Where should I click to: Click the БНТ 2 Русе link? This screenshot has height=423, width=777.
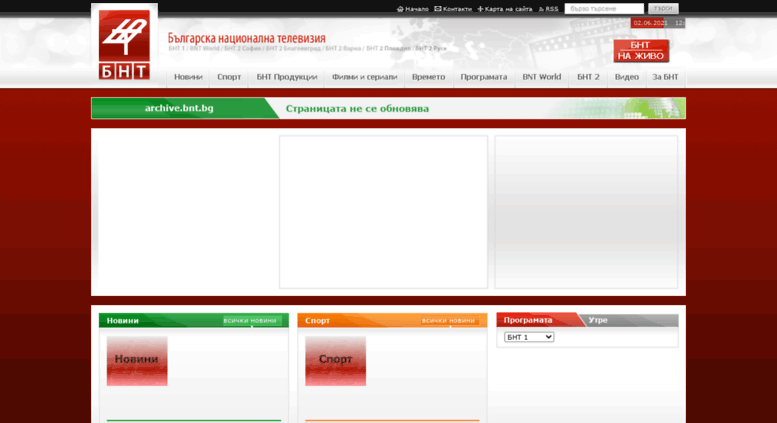coord(431,49)
